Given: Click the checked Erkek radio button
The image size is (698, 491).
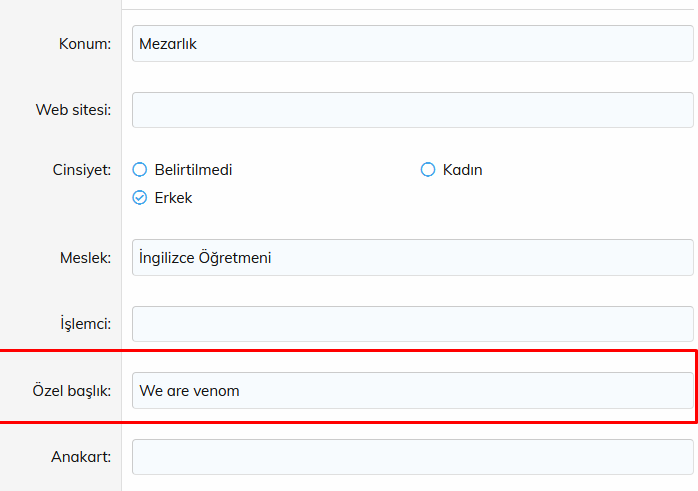Looking at the screenshot, I should 140,198.
